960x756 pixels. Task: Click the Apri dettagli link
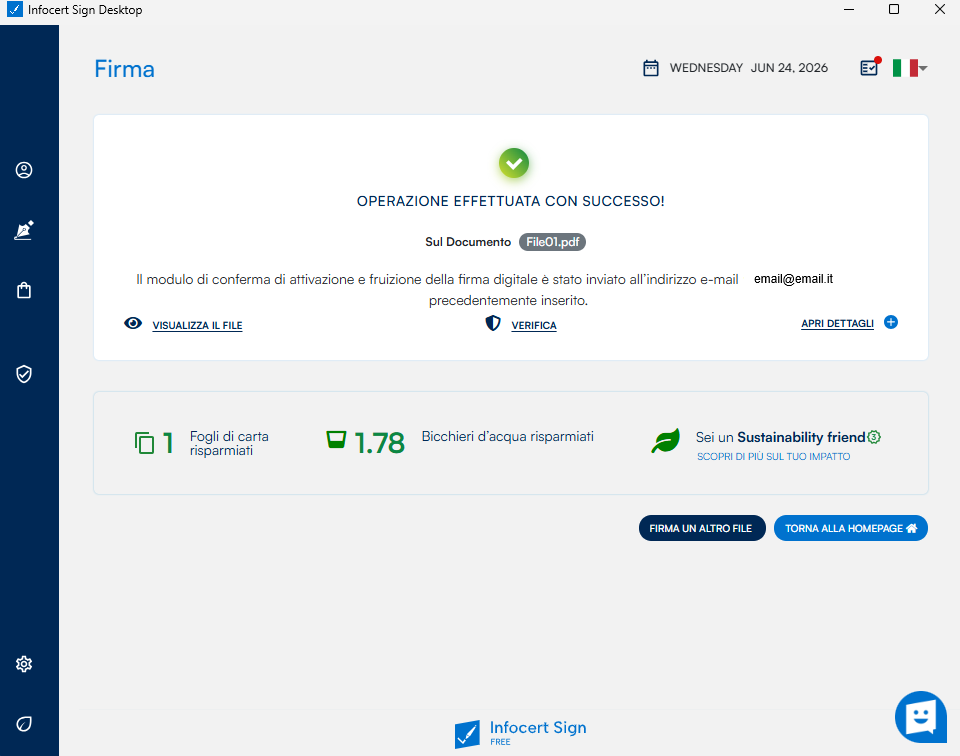click(837, 323)
